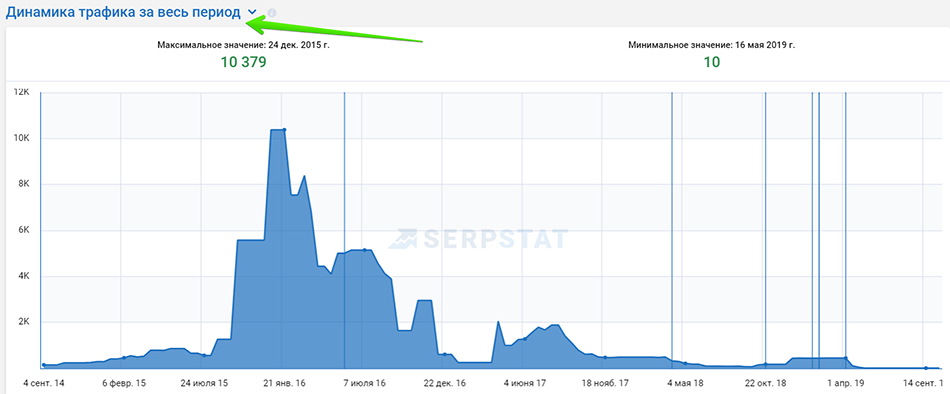Click the '22 дек. 16' date label

click(x=445, y=384)
